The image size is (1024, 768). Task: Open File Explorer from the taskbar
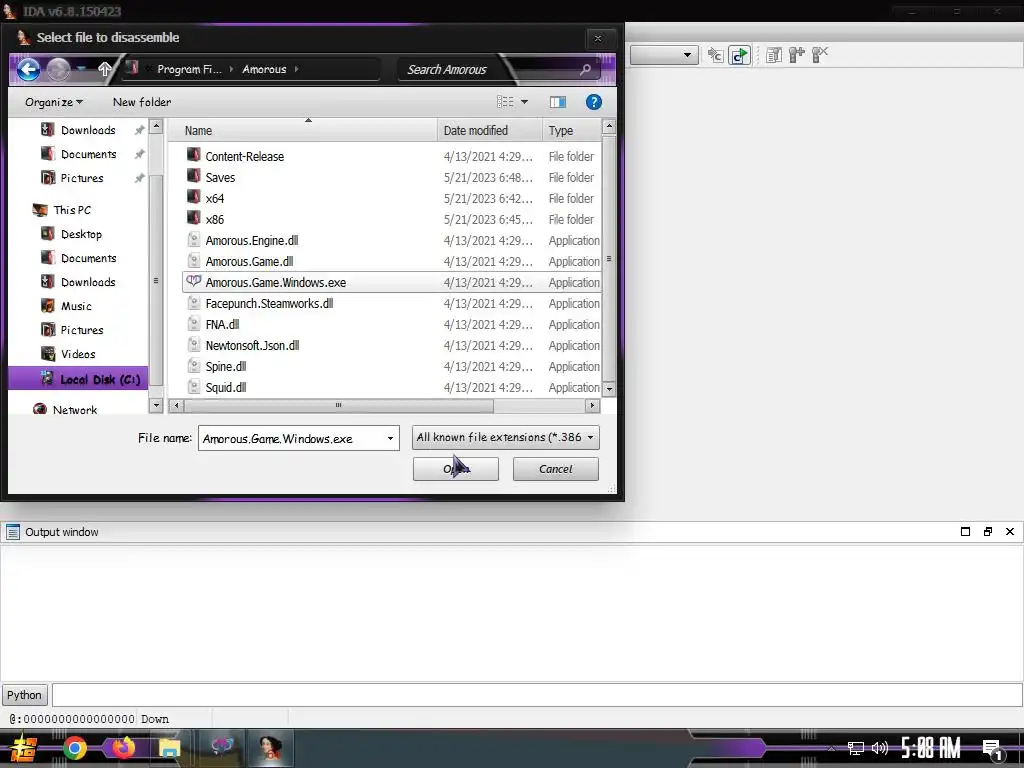(169, 748)
